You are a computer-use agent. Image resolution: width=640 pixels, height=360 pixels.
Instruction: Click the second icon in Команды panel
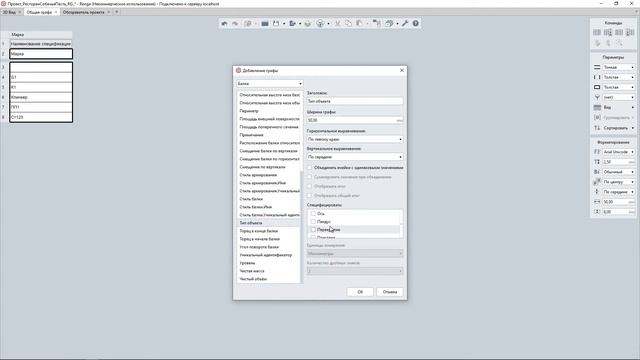click(608, 32)
